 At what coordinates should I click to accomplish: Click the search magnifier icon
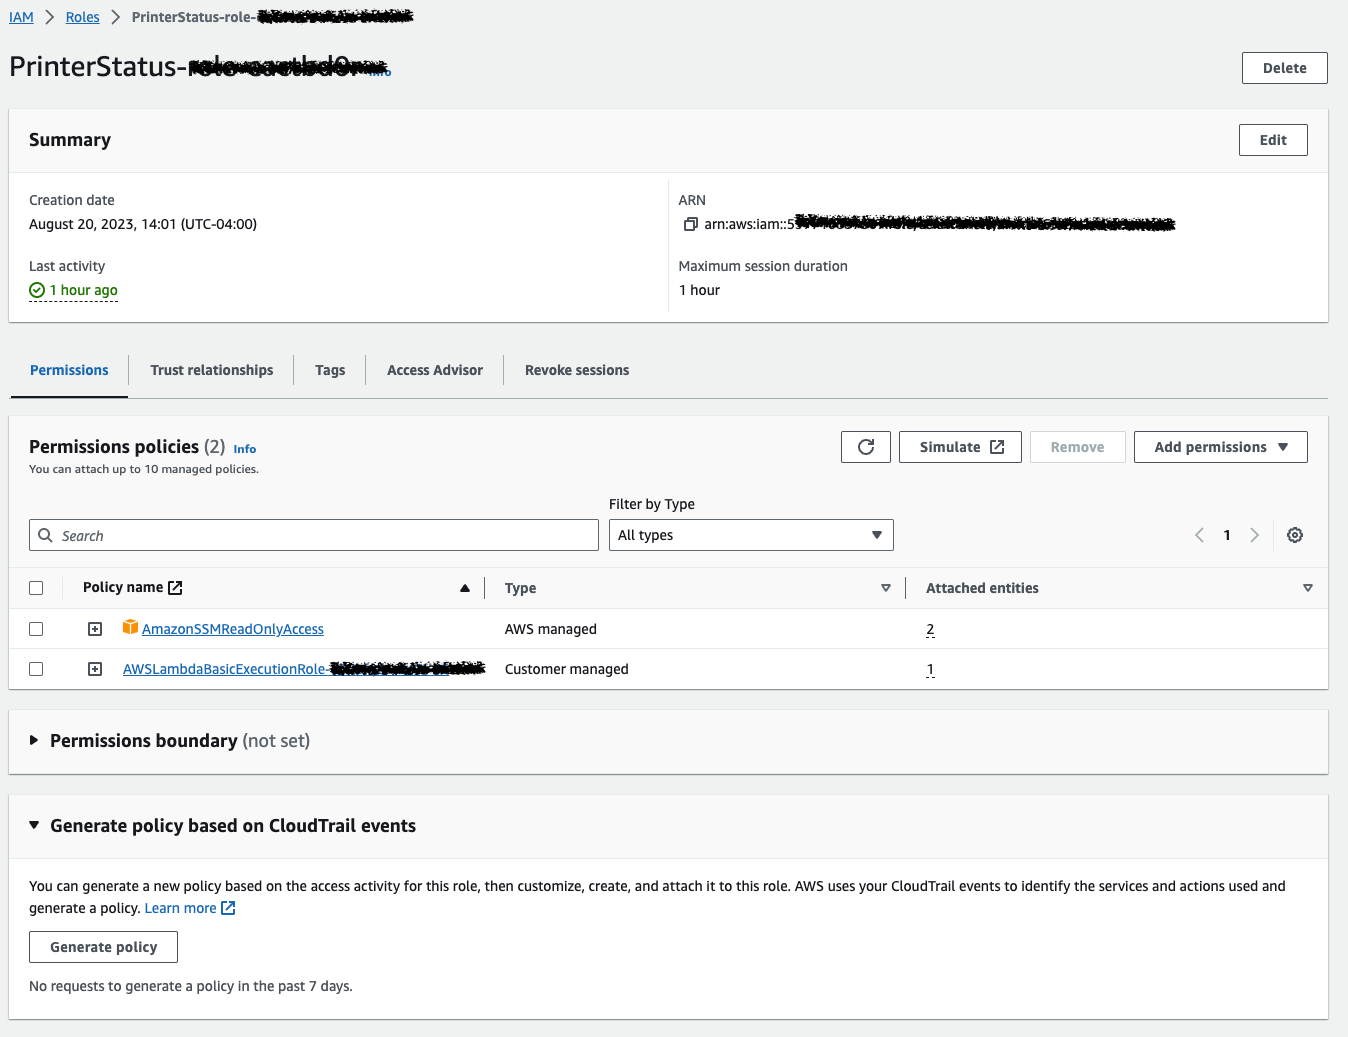point(45,535)
